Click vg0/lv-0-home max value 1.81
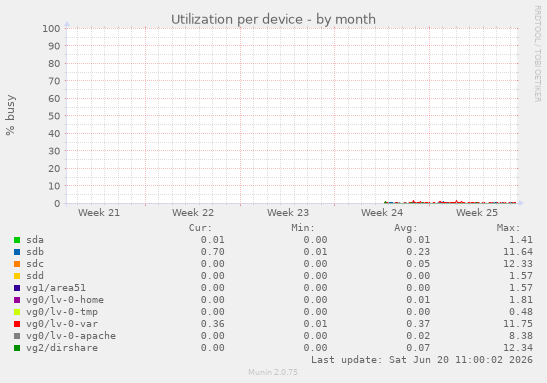 tap(521, 300)
